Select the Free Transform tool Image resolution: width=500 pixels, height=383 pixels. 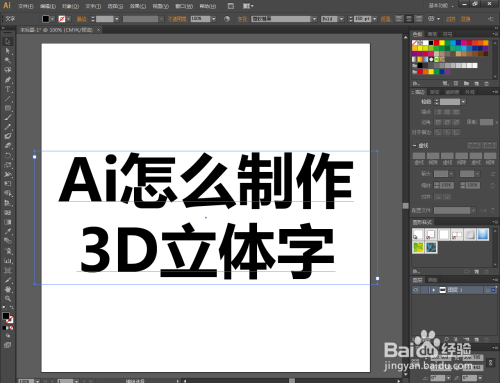click(8, 184)
